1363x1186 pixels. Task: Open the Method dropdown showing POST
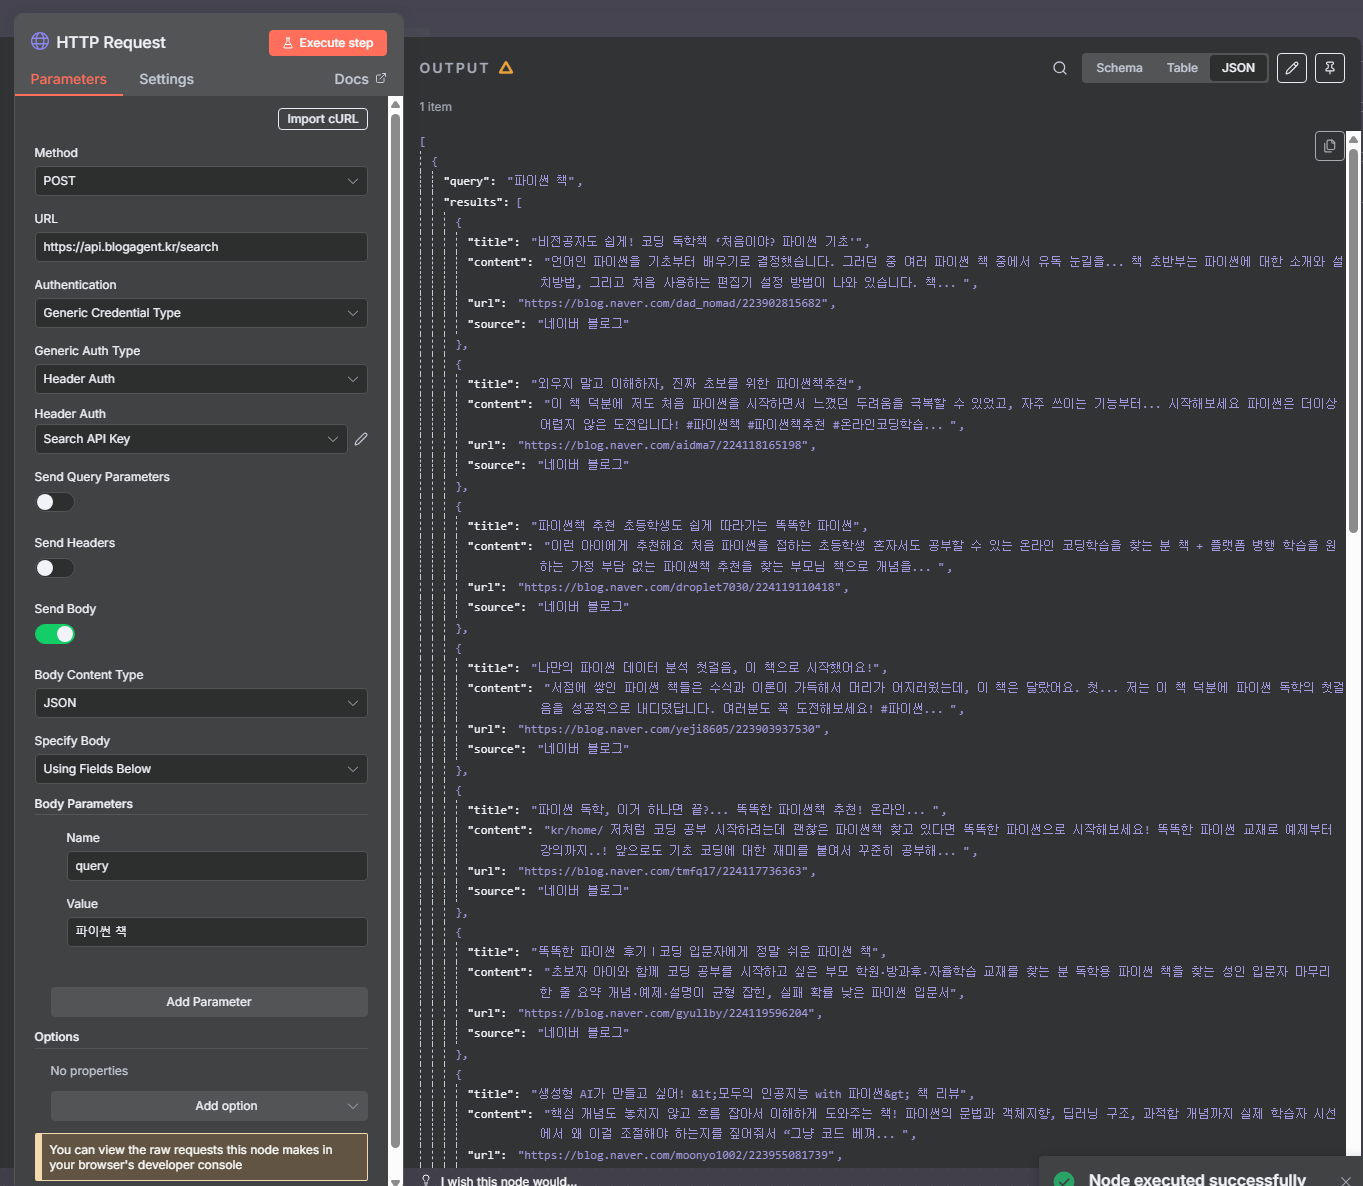200,181
